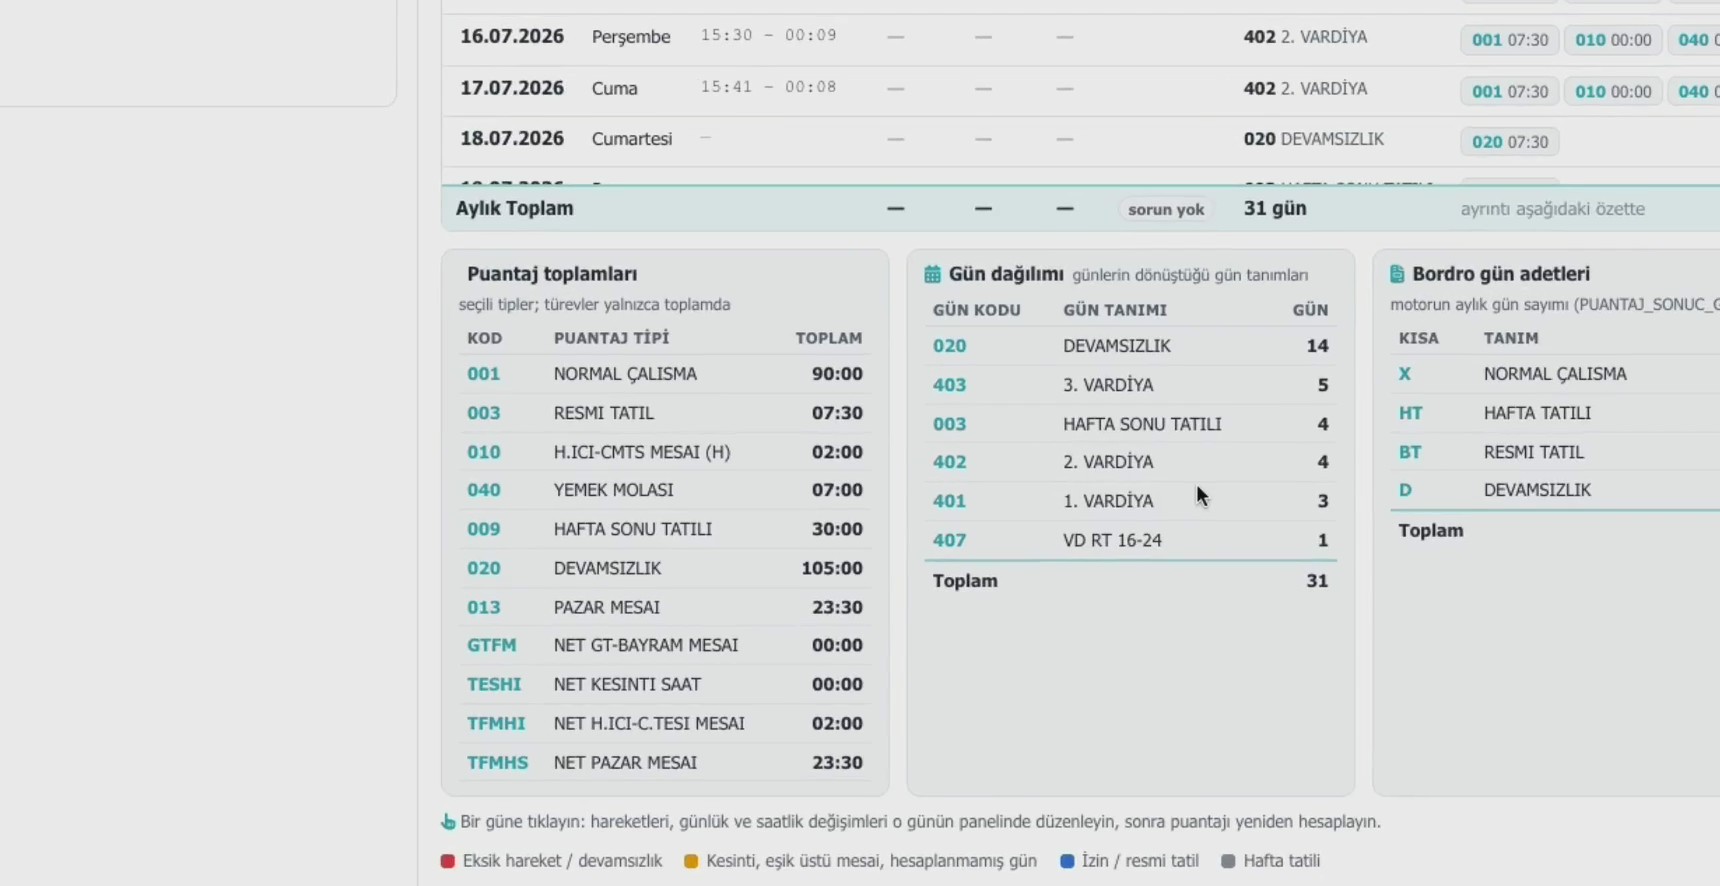
Task: Click the orange legend square for Kesinti
Action: point(690,861)
